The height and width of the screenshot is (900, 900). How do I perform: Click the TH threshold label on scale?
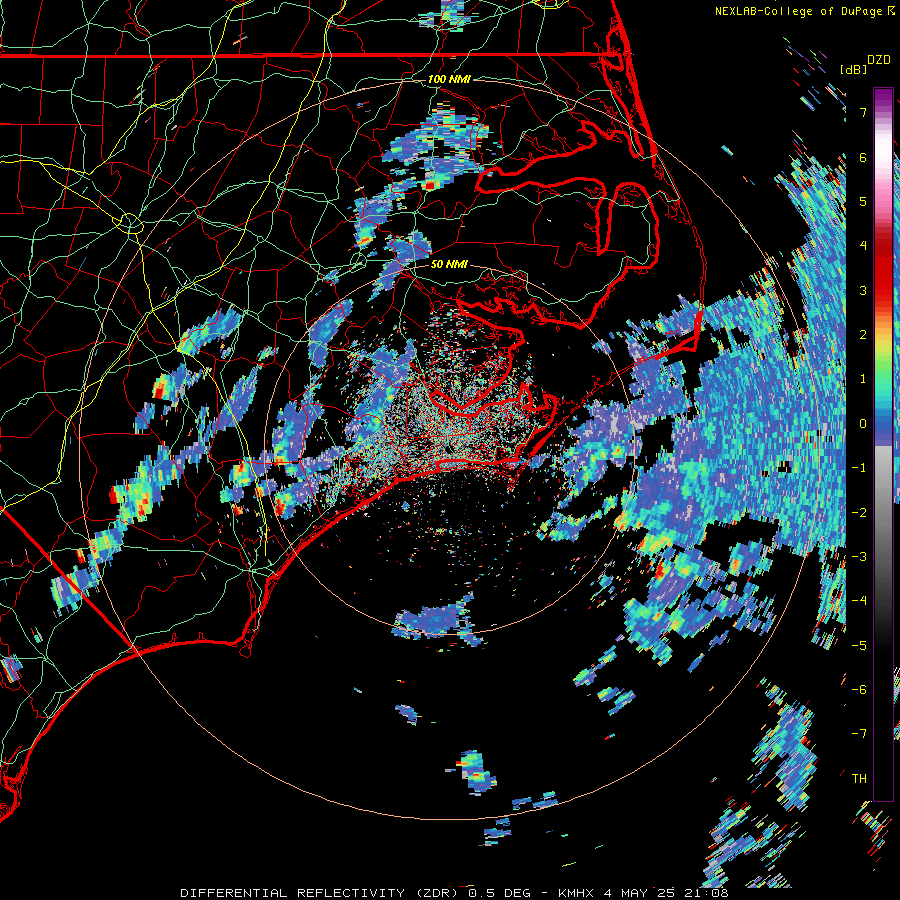click(x=859, y=779)
